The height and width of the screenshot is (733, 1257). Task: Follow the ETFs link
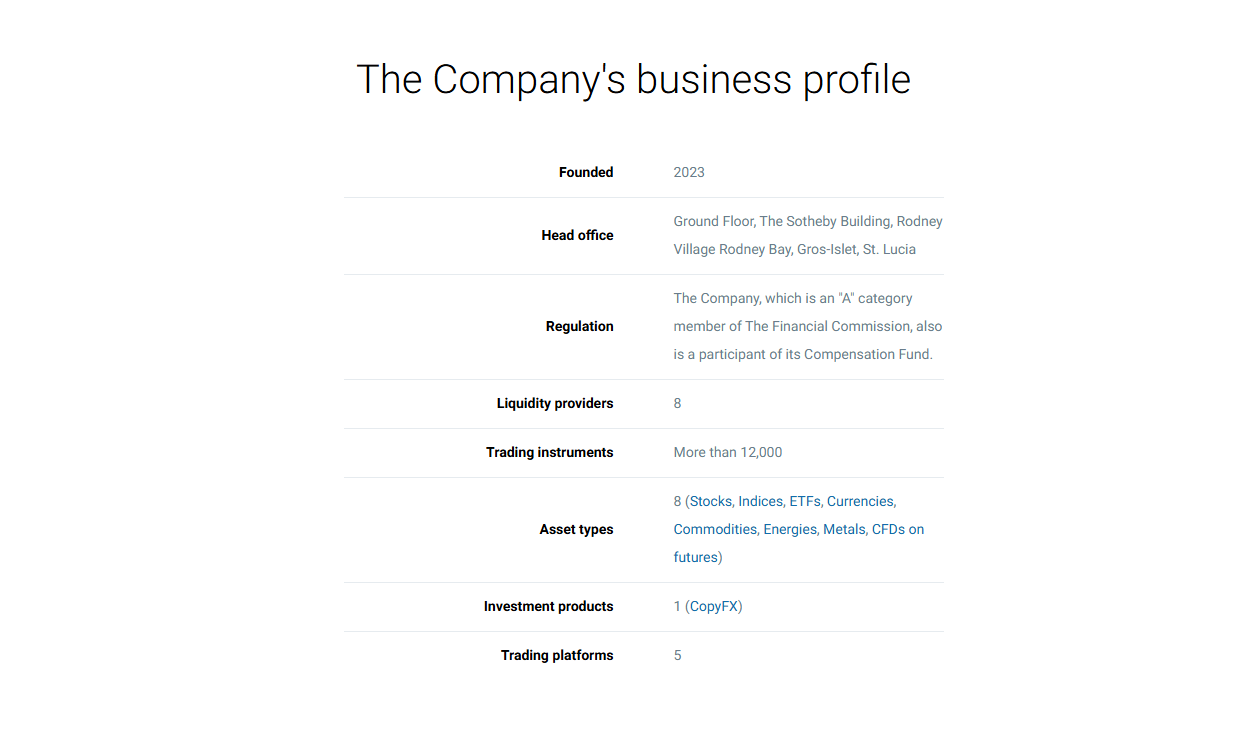(x=804, y=501)
